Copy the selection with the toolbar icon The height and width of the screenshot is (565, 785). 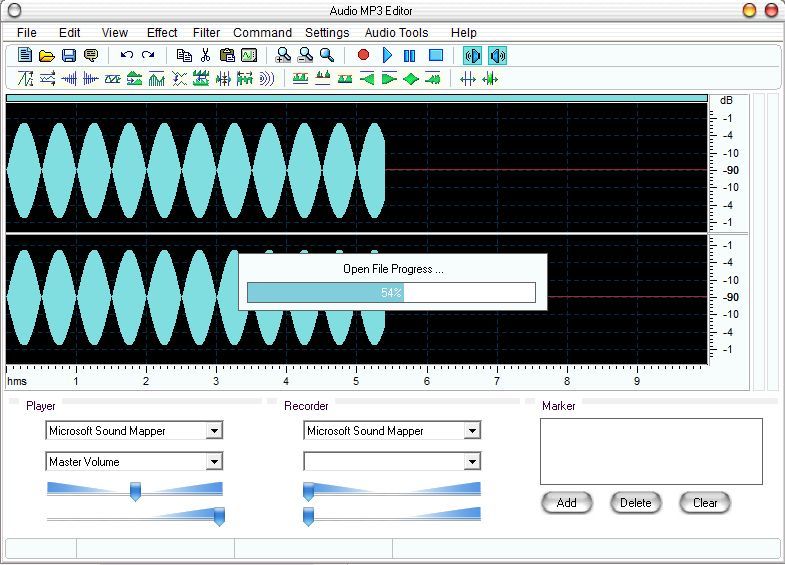[x=184, y=55]
